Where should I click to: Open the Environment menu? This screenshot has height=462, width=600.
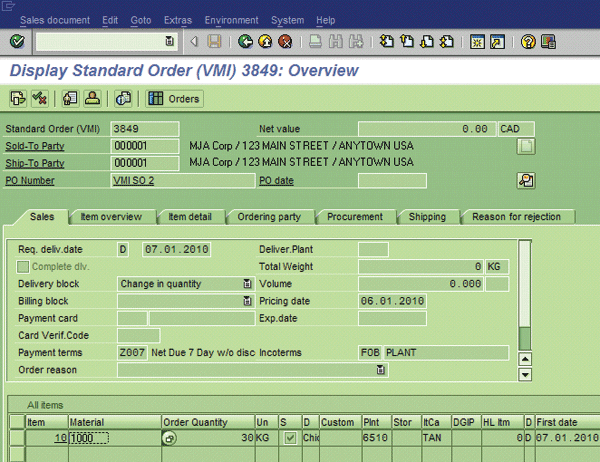coord(231,20)
